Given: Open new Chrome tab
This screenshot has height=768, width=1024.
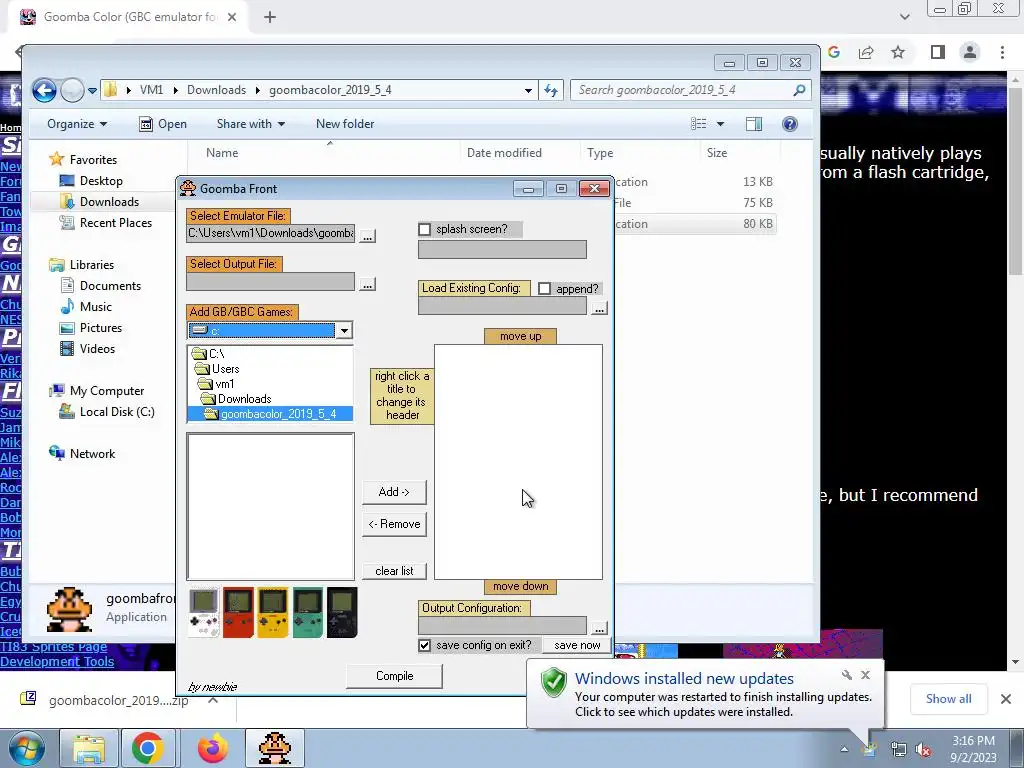Looking at the screenshot, I should click(x=270, y=17).
